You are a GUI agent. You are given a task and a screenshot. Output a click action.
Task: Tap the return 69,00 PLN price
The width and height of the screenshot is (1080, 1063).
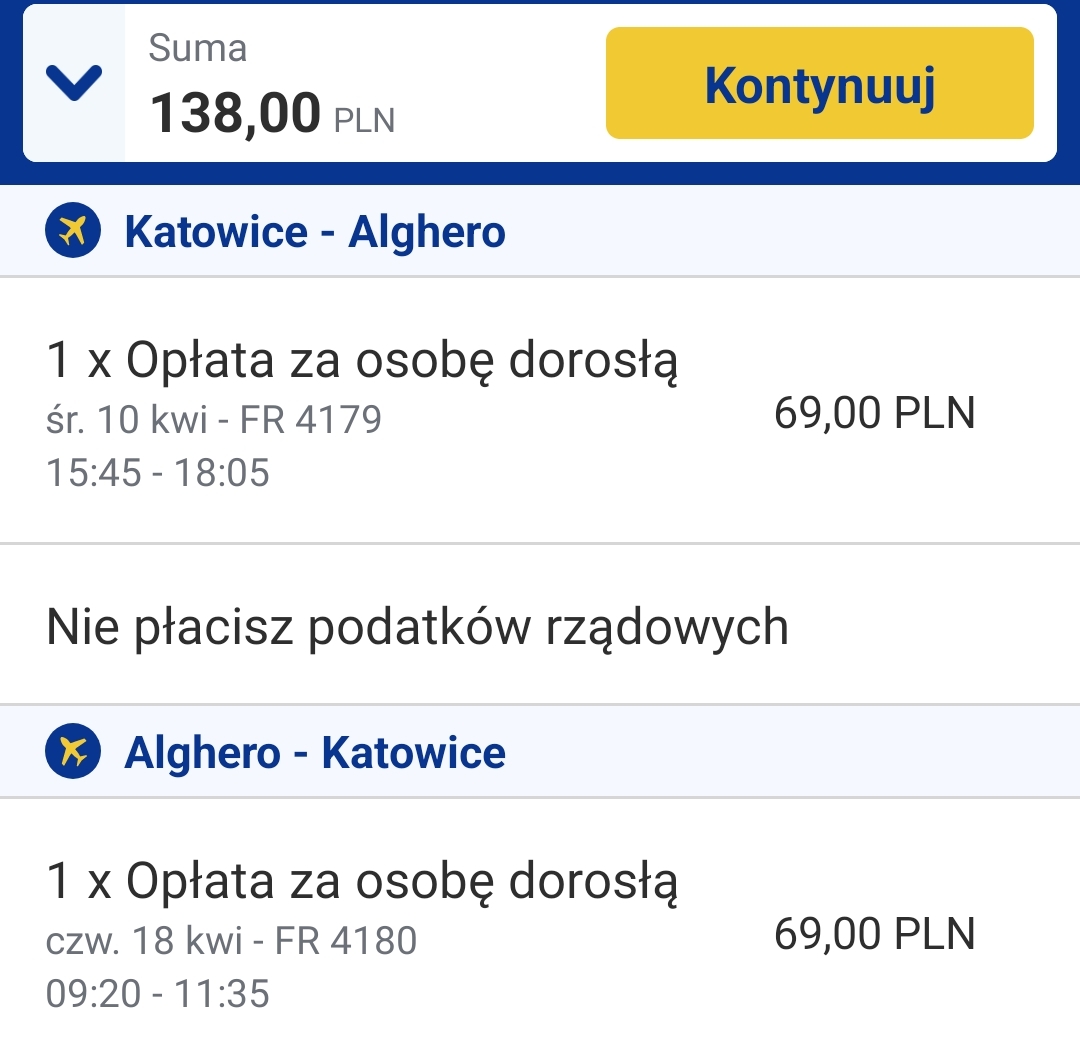point(875,933)
